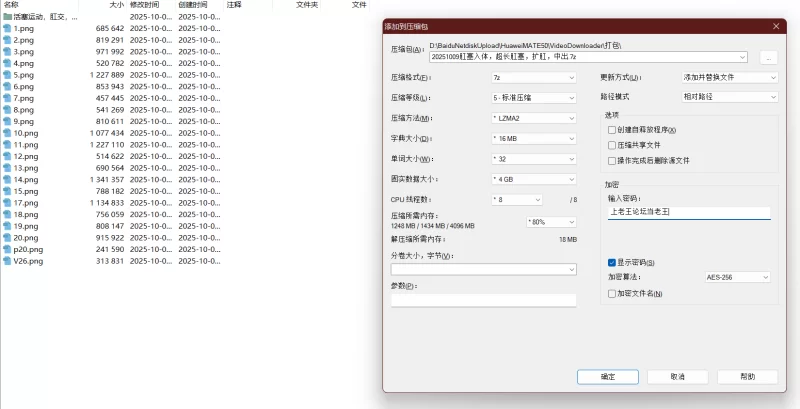Open the 路径模式 dropdown

point(730,96)
